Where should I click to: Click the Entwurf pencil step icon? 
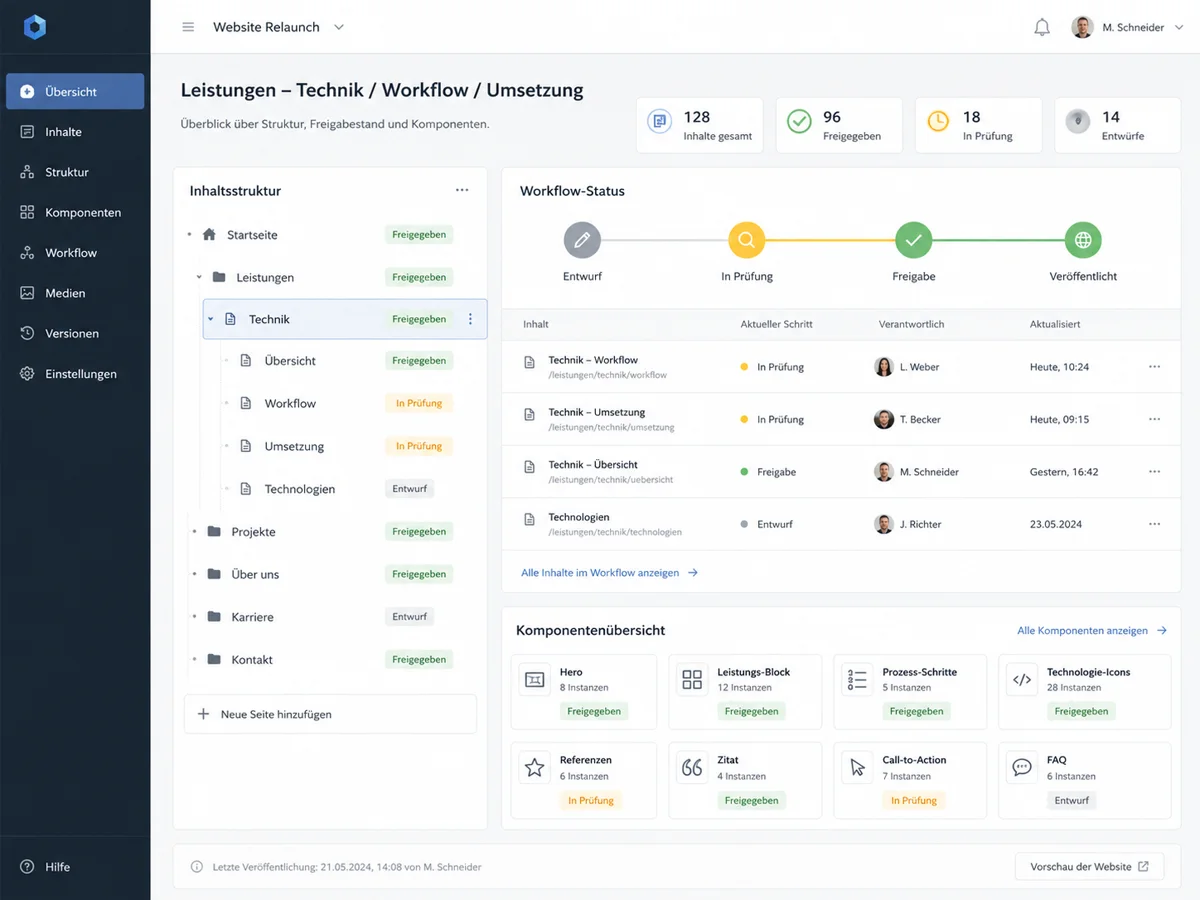click(x=582, y=240)
